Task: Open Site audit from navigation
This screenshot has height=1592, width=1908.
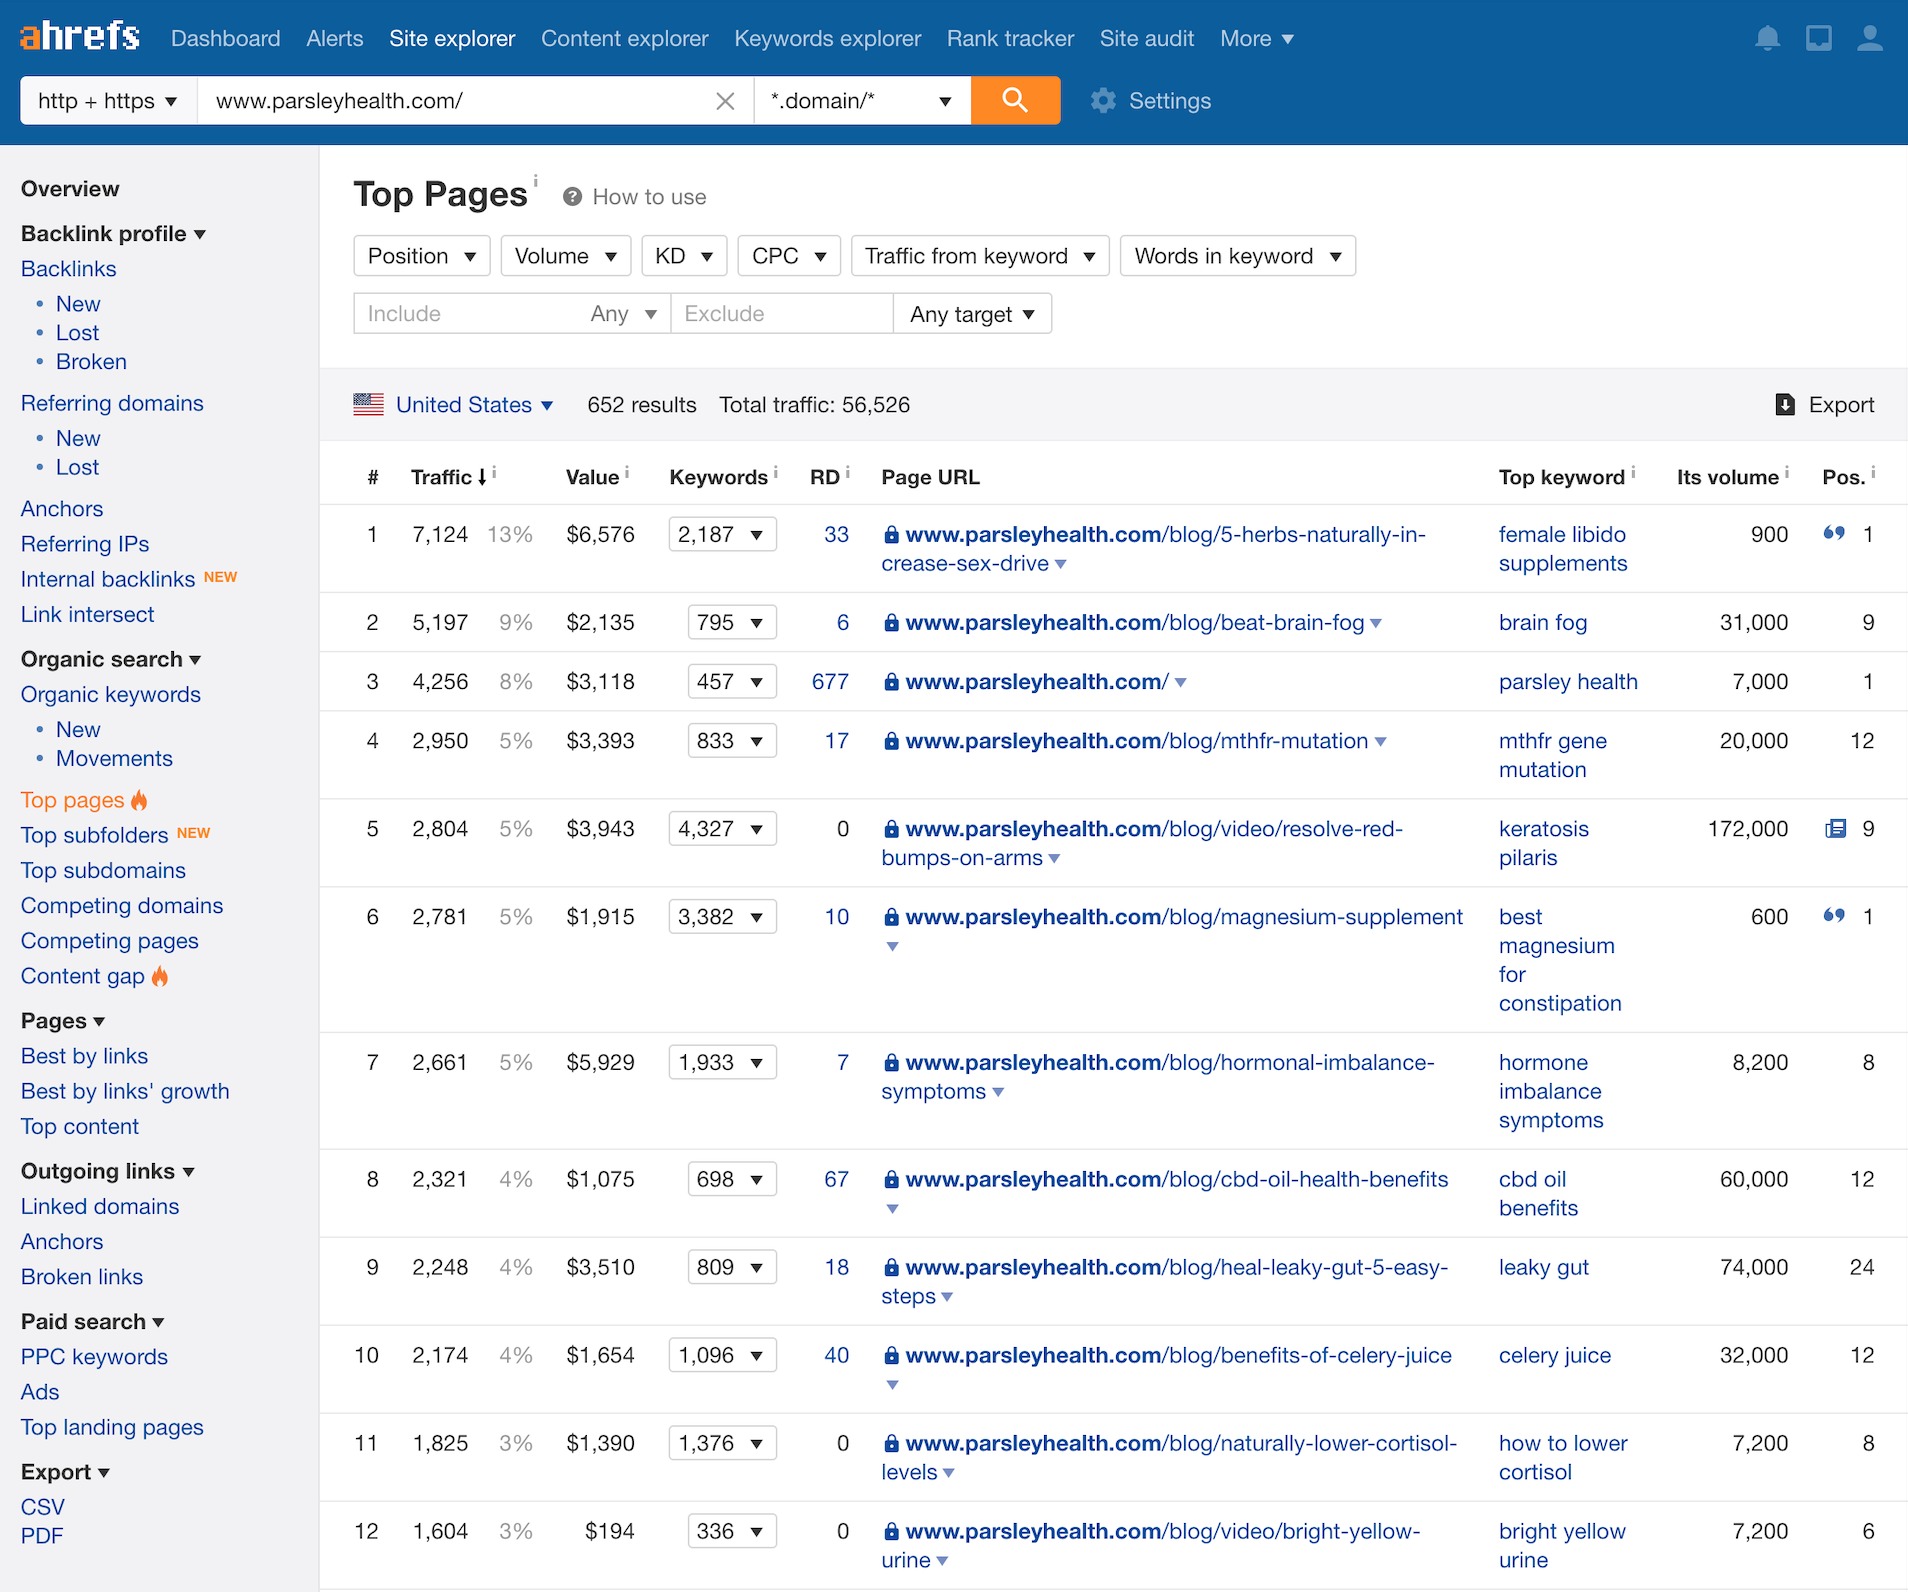Action: (x=1147, y=38)
